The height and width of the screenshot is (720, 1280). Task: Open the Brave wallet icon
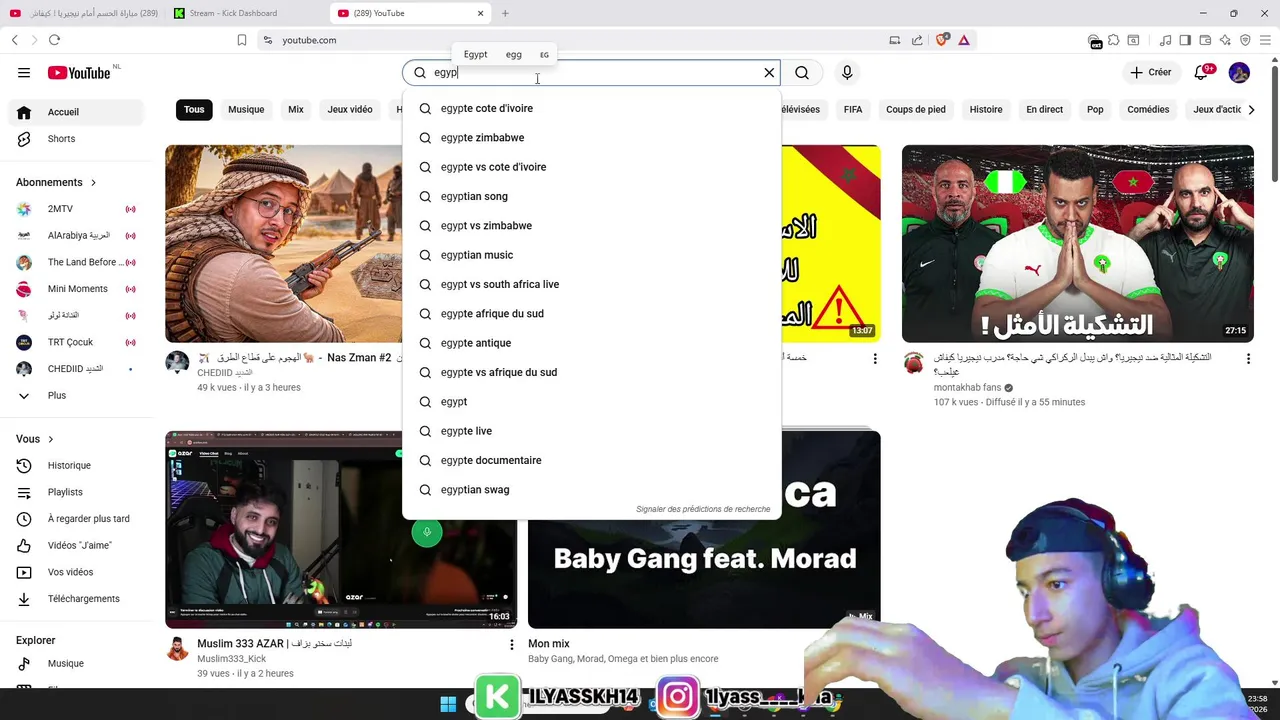pyautogui.click(x=1205, y=40)
